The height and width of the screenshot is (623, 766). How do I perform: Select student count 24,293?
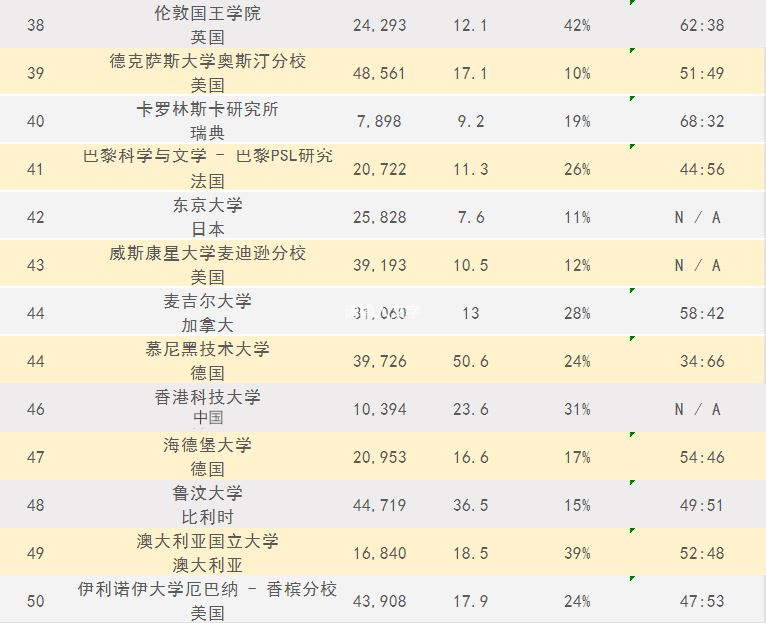point(380,25)
